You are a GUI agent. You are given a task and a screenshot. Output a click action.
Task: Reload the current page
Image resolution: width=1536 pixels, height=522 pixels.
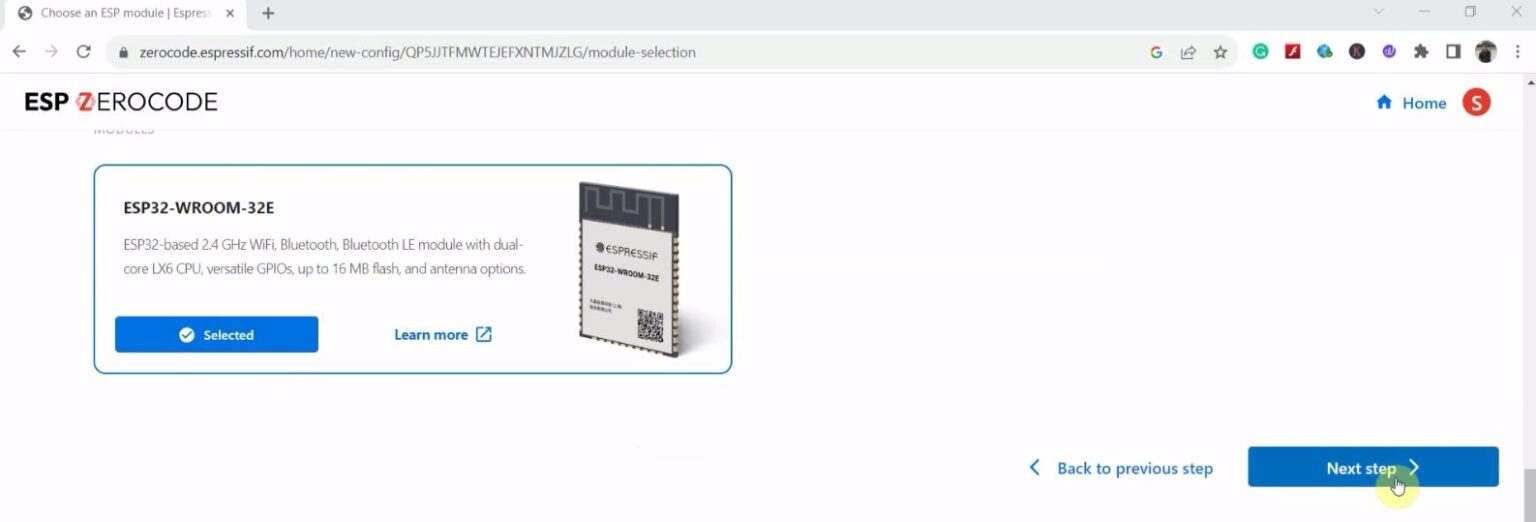point(84,52)
